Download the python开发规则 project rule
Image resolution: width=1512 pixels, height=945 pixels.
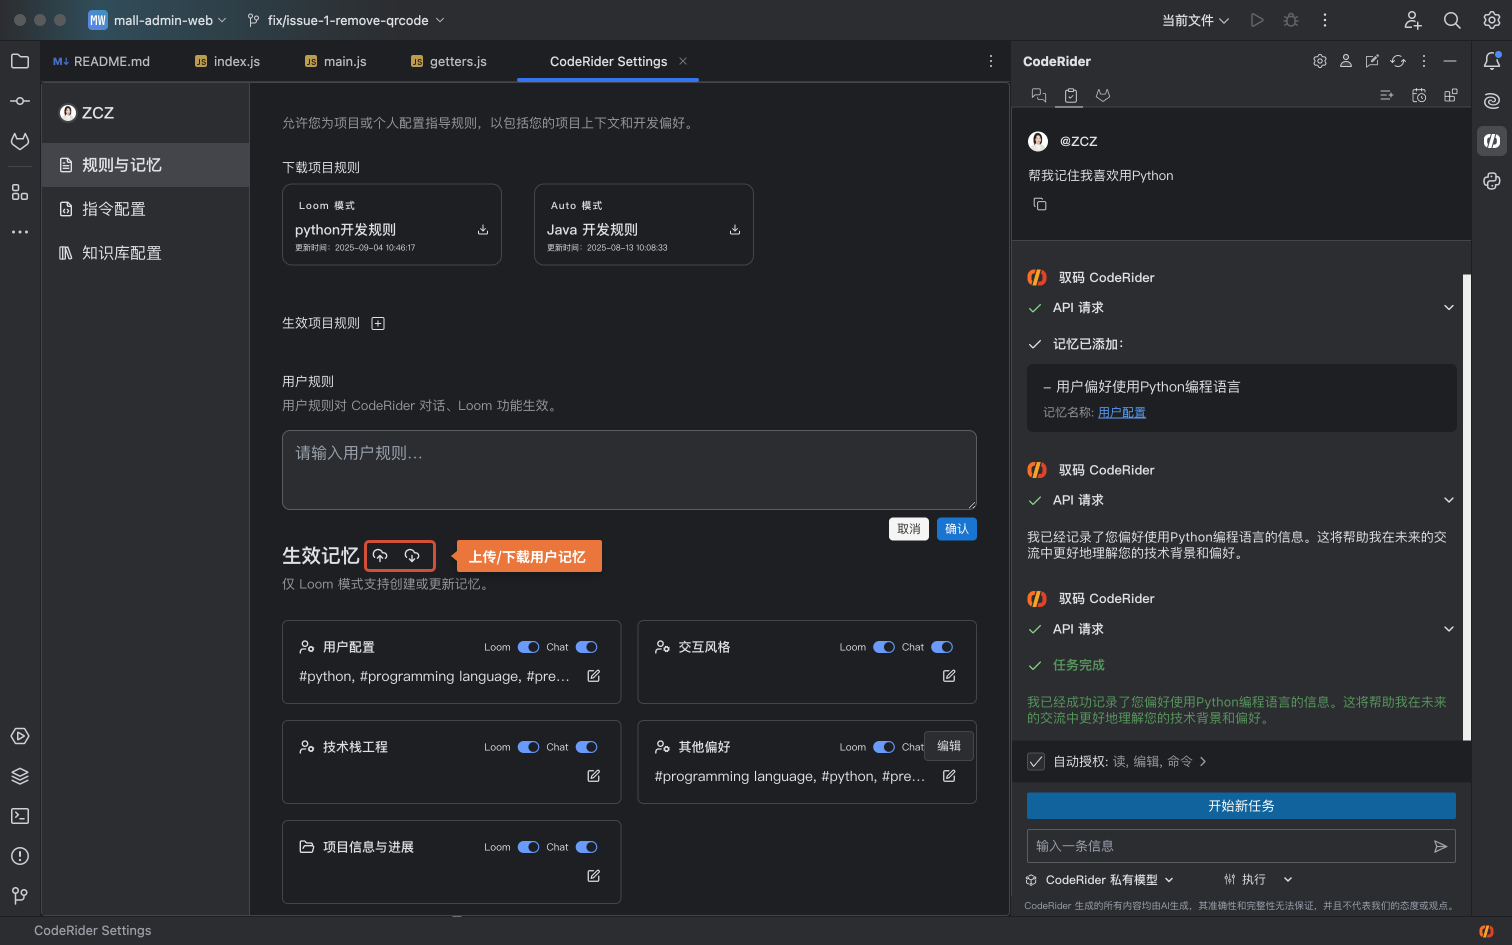(483, 230)
